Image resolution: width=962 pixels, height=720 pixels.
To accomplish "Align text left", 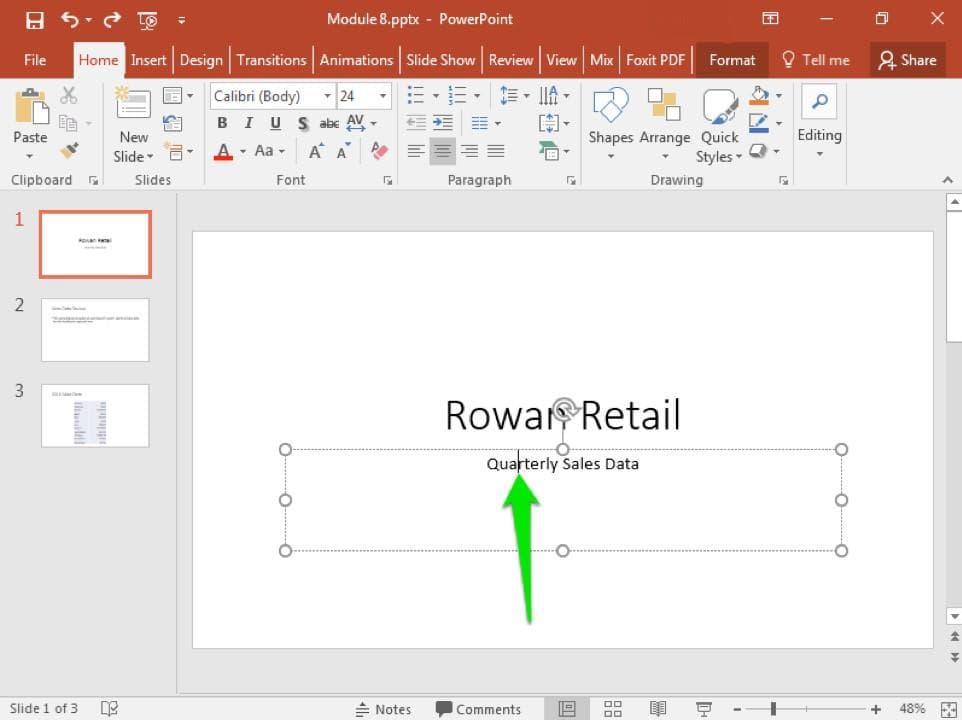I will click(416, 150).
